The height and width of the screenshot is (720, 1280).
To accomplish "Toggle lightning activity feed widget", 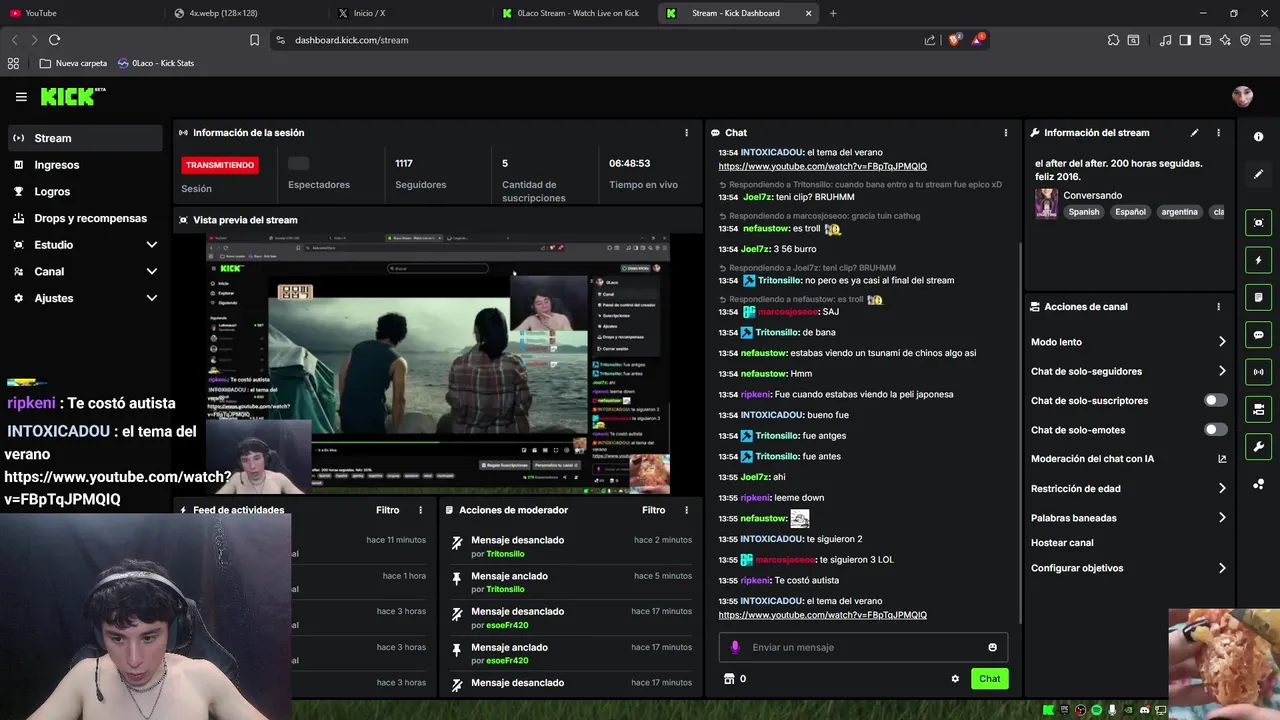I will click(1258, 260).
